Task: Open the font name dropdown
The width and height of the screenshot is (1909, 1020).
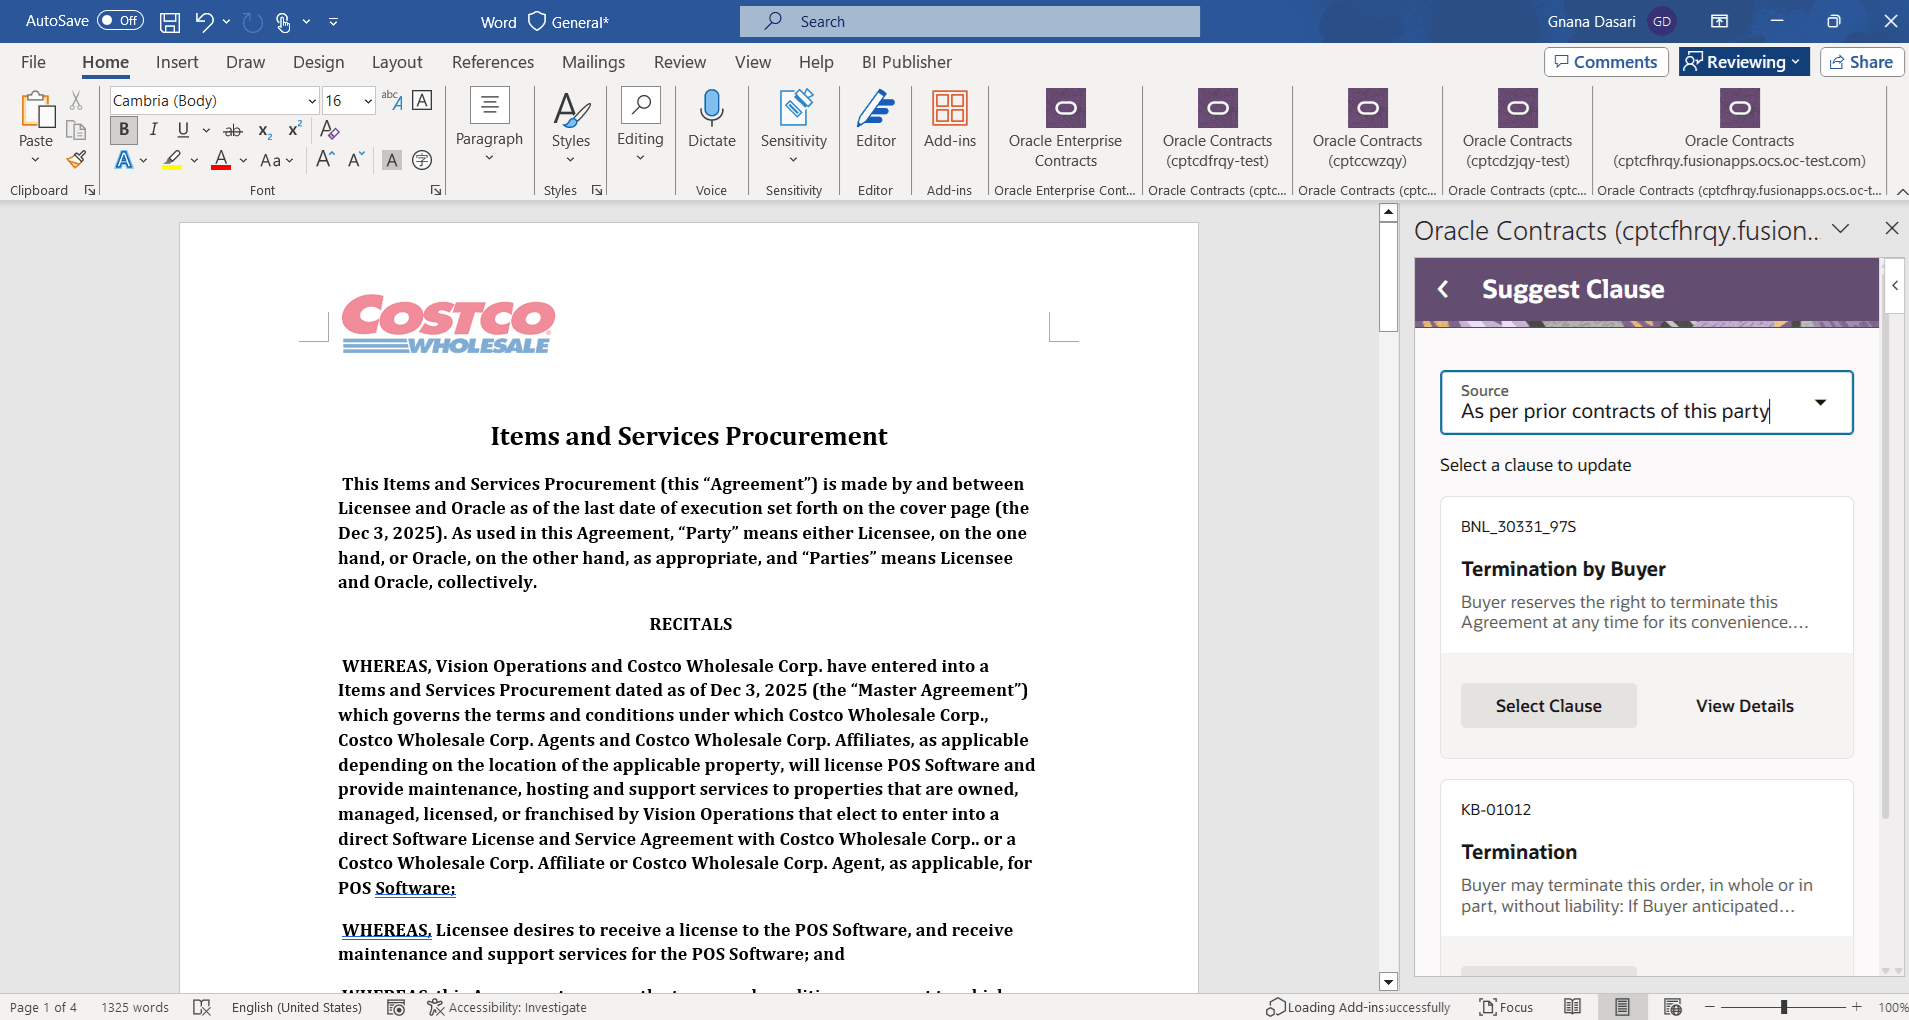Action: coord(312,101)
